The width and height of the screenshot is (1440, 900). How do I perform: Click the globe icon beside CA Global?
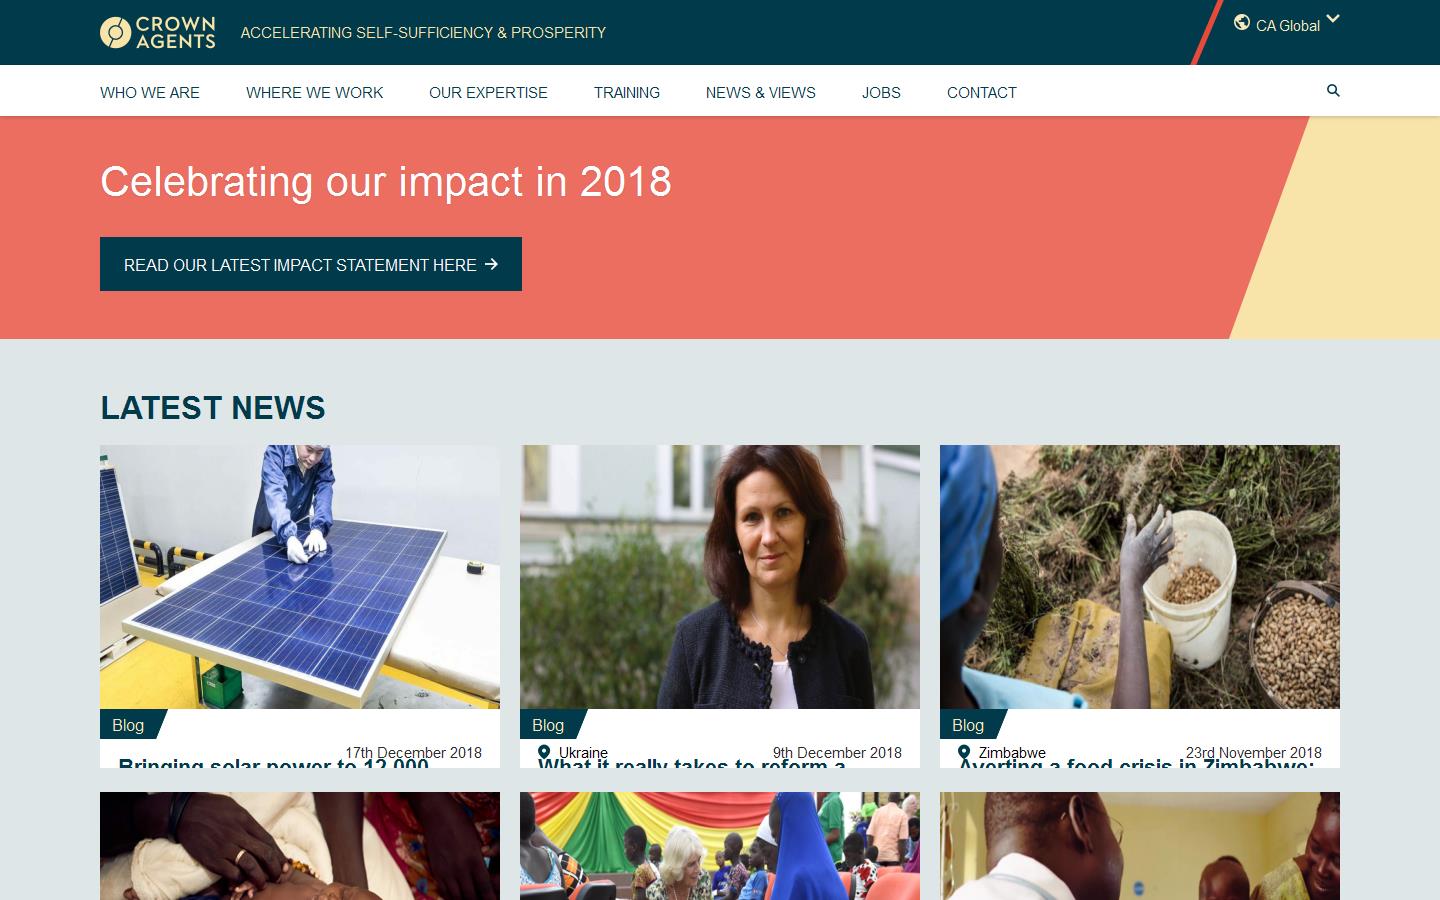[1242, 23]
